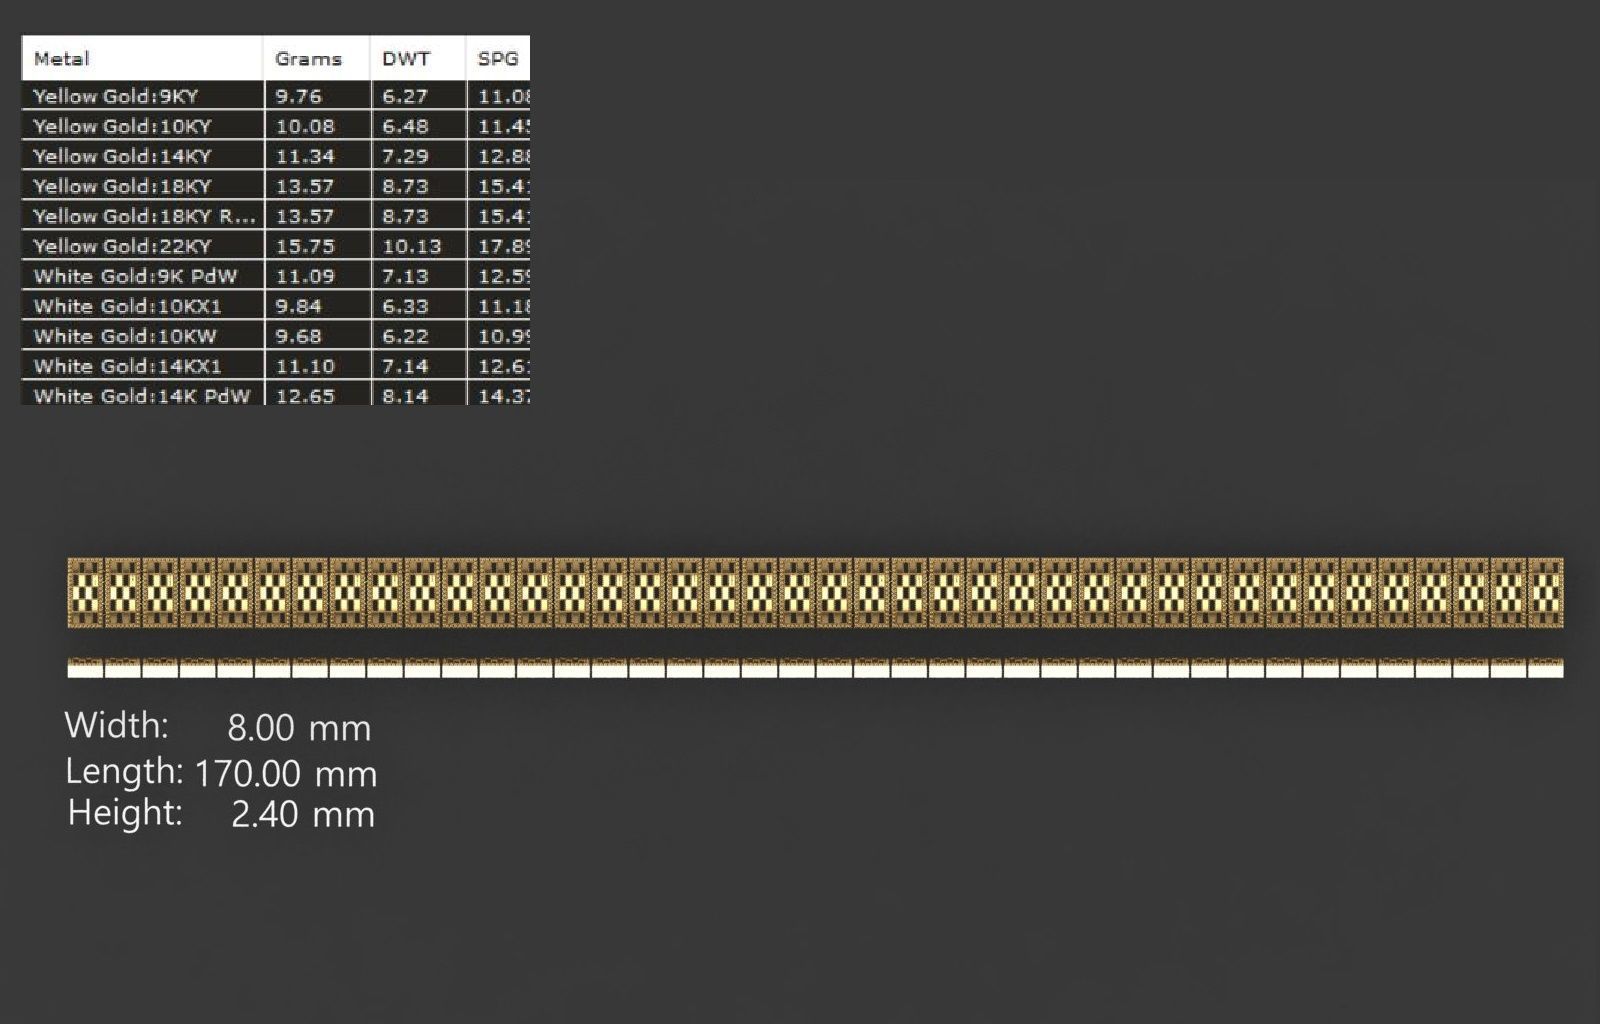Select the White Gold:10KX1 row
Screen dimensions: 1600x1024
coord(276,306)
